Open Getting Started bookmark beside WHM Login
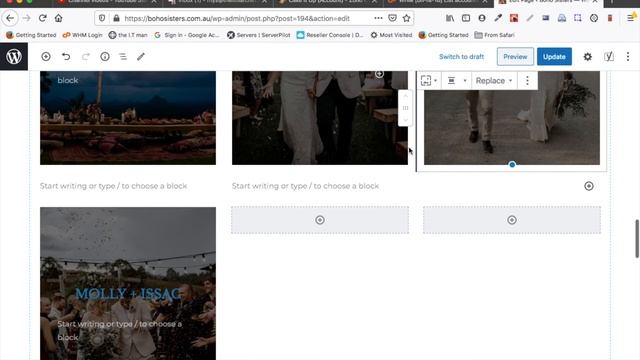Screen dimensions: 640x360 point(31,35)
